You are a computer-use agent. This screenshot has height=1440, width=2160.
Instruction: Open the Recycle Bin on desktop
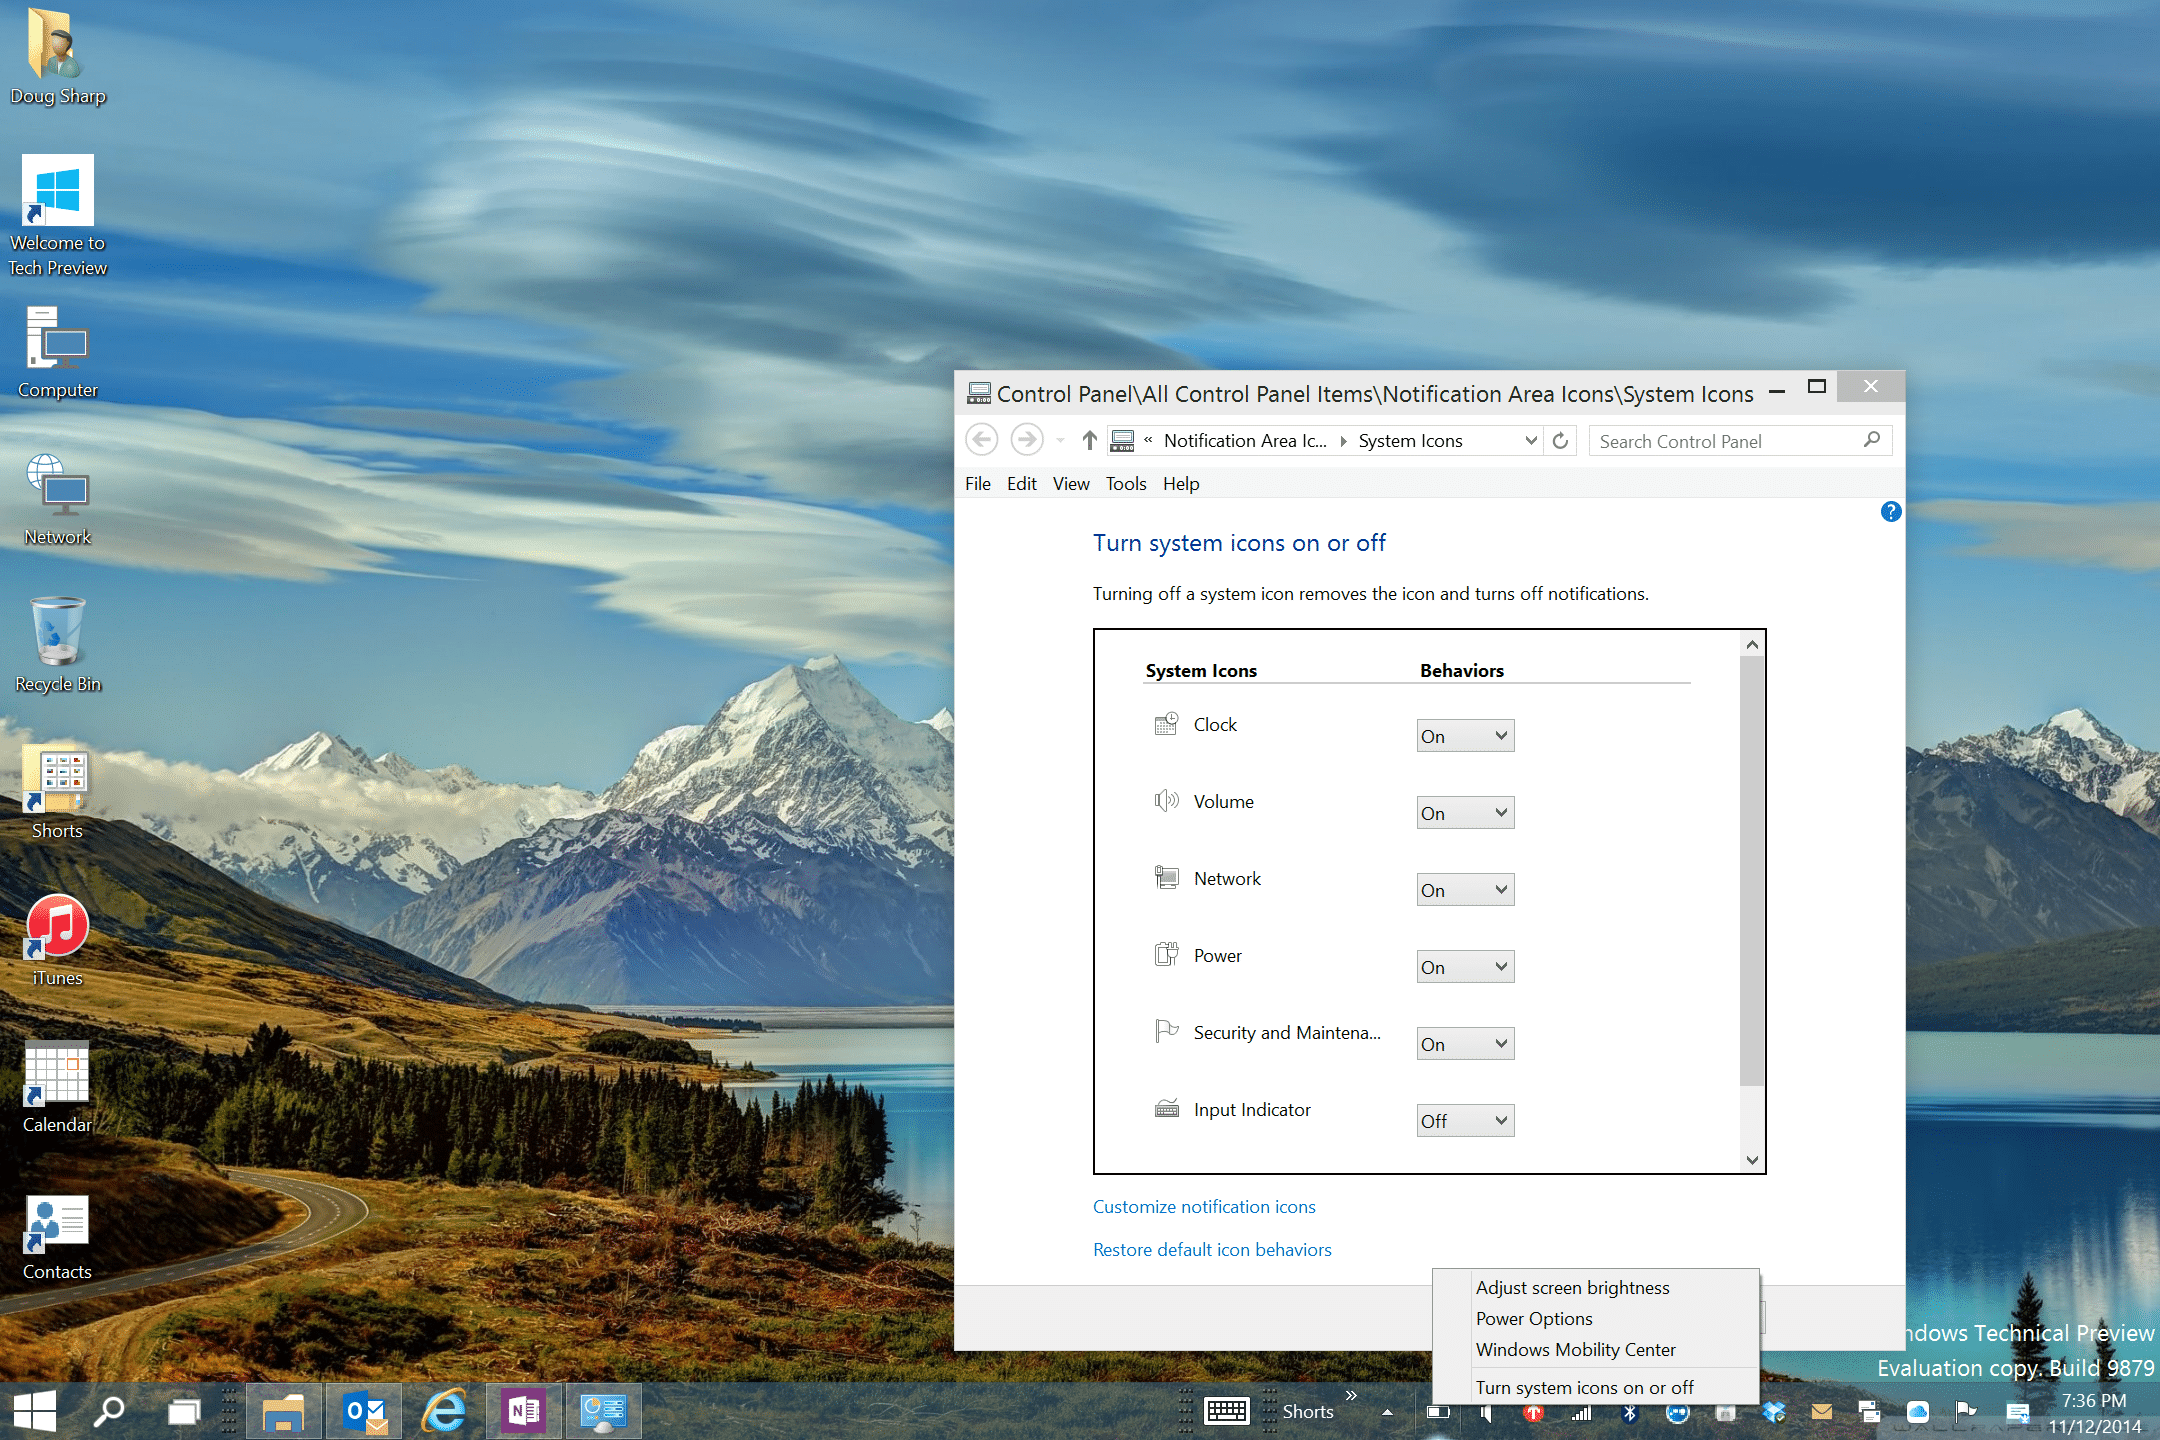tap(58, 635)
